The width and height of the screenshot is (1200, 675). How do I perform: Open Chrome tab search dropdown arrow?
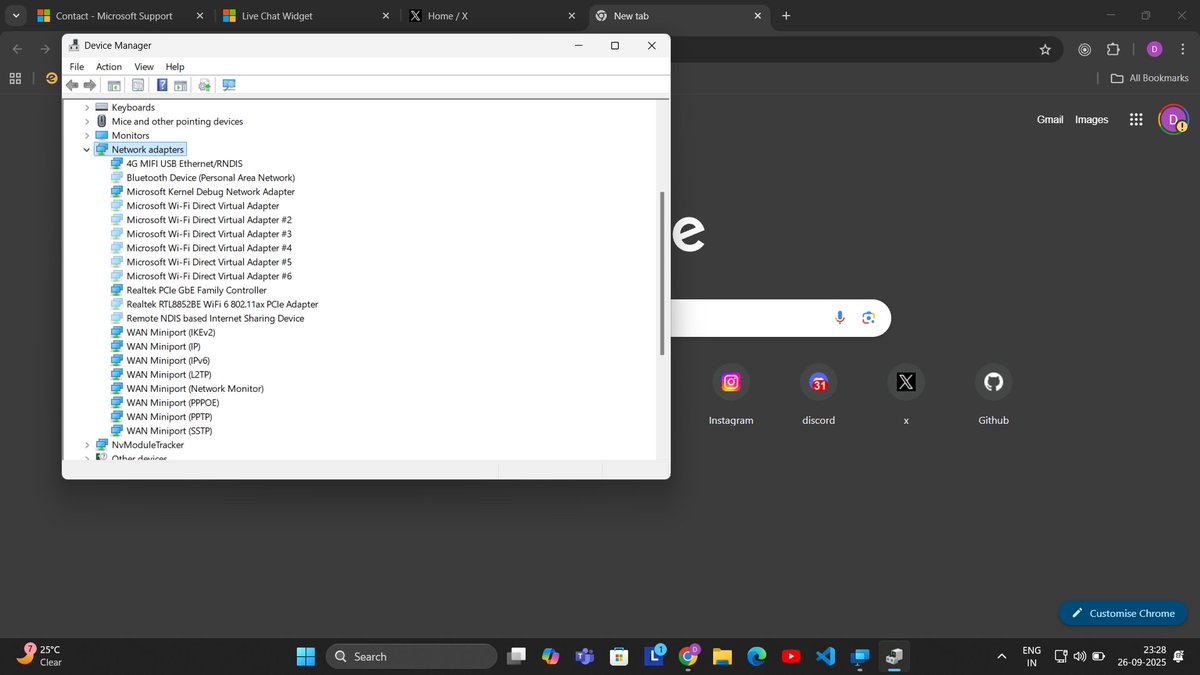click(x=15, y=15)
